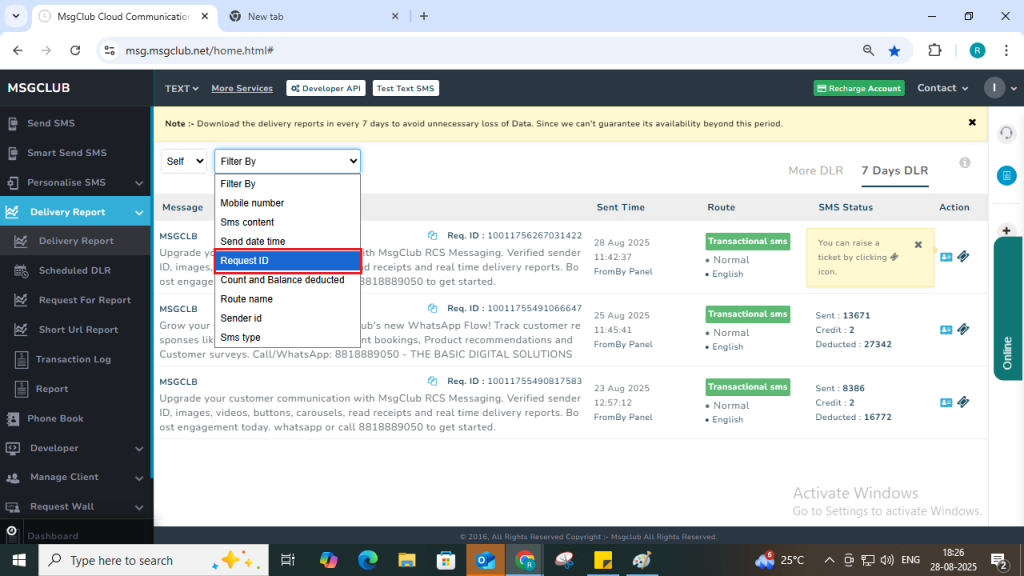Raise ticket for 23 Aug 2025 message
The image size is (1024, 576).
[963, 402]
